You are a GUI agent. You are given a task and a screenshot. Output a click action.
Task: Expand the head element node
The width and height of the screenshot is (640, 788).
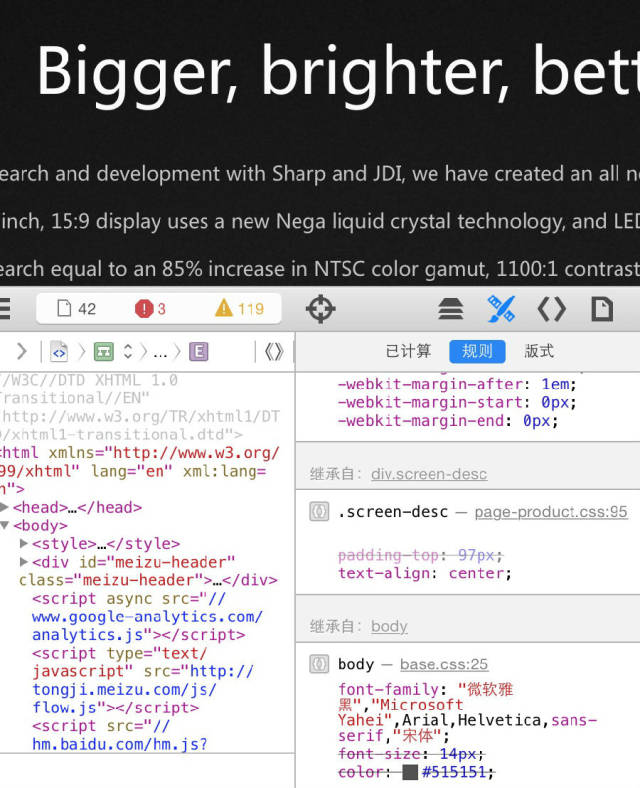pos(5,507)
